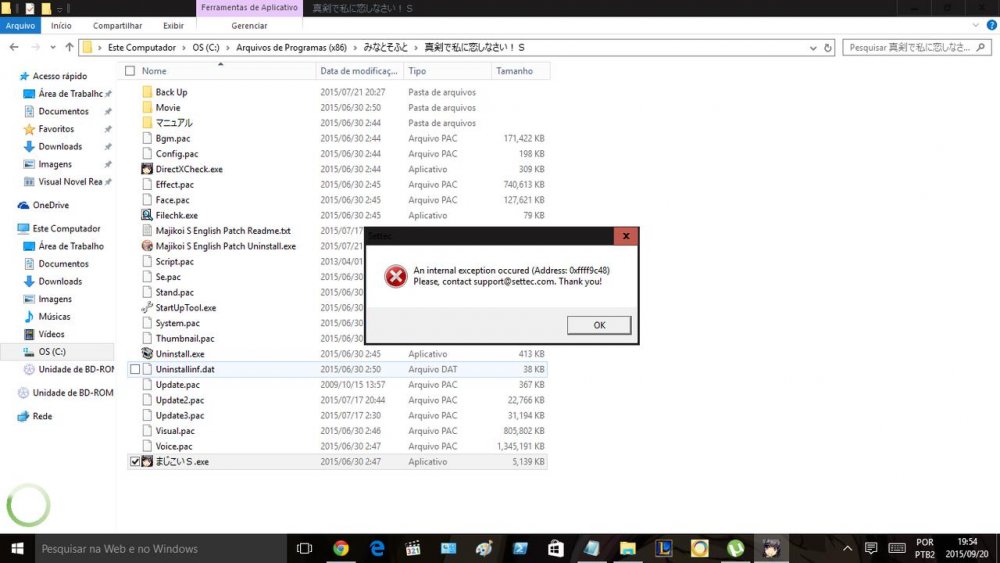
Task: Click the Uninstall.exe file icon
Action: (147, 354)
